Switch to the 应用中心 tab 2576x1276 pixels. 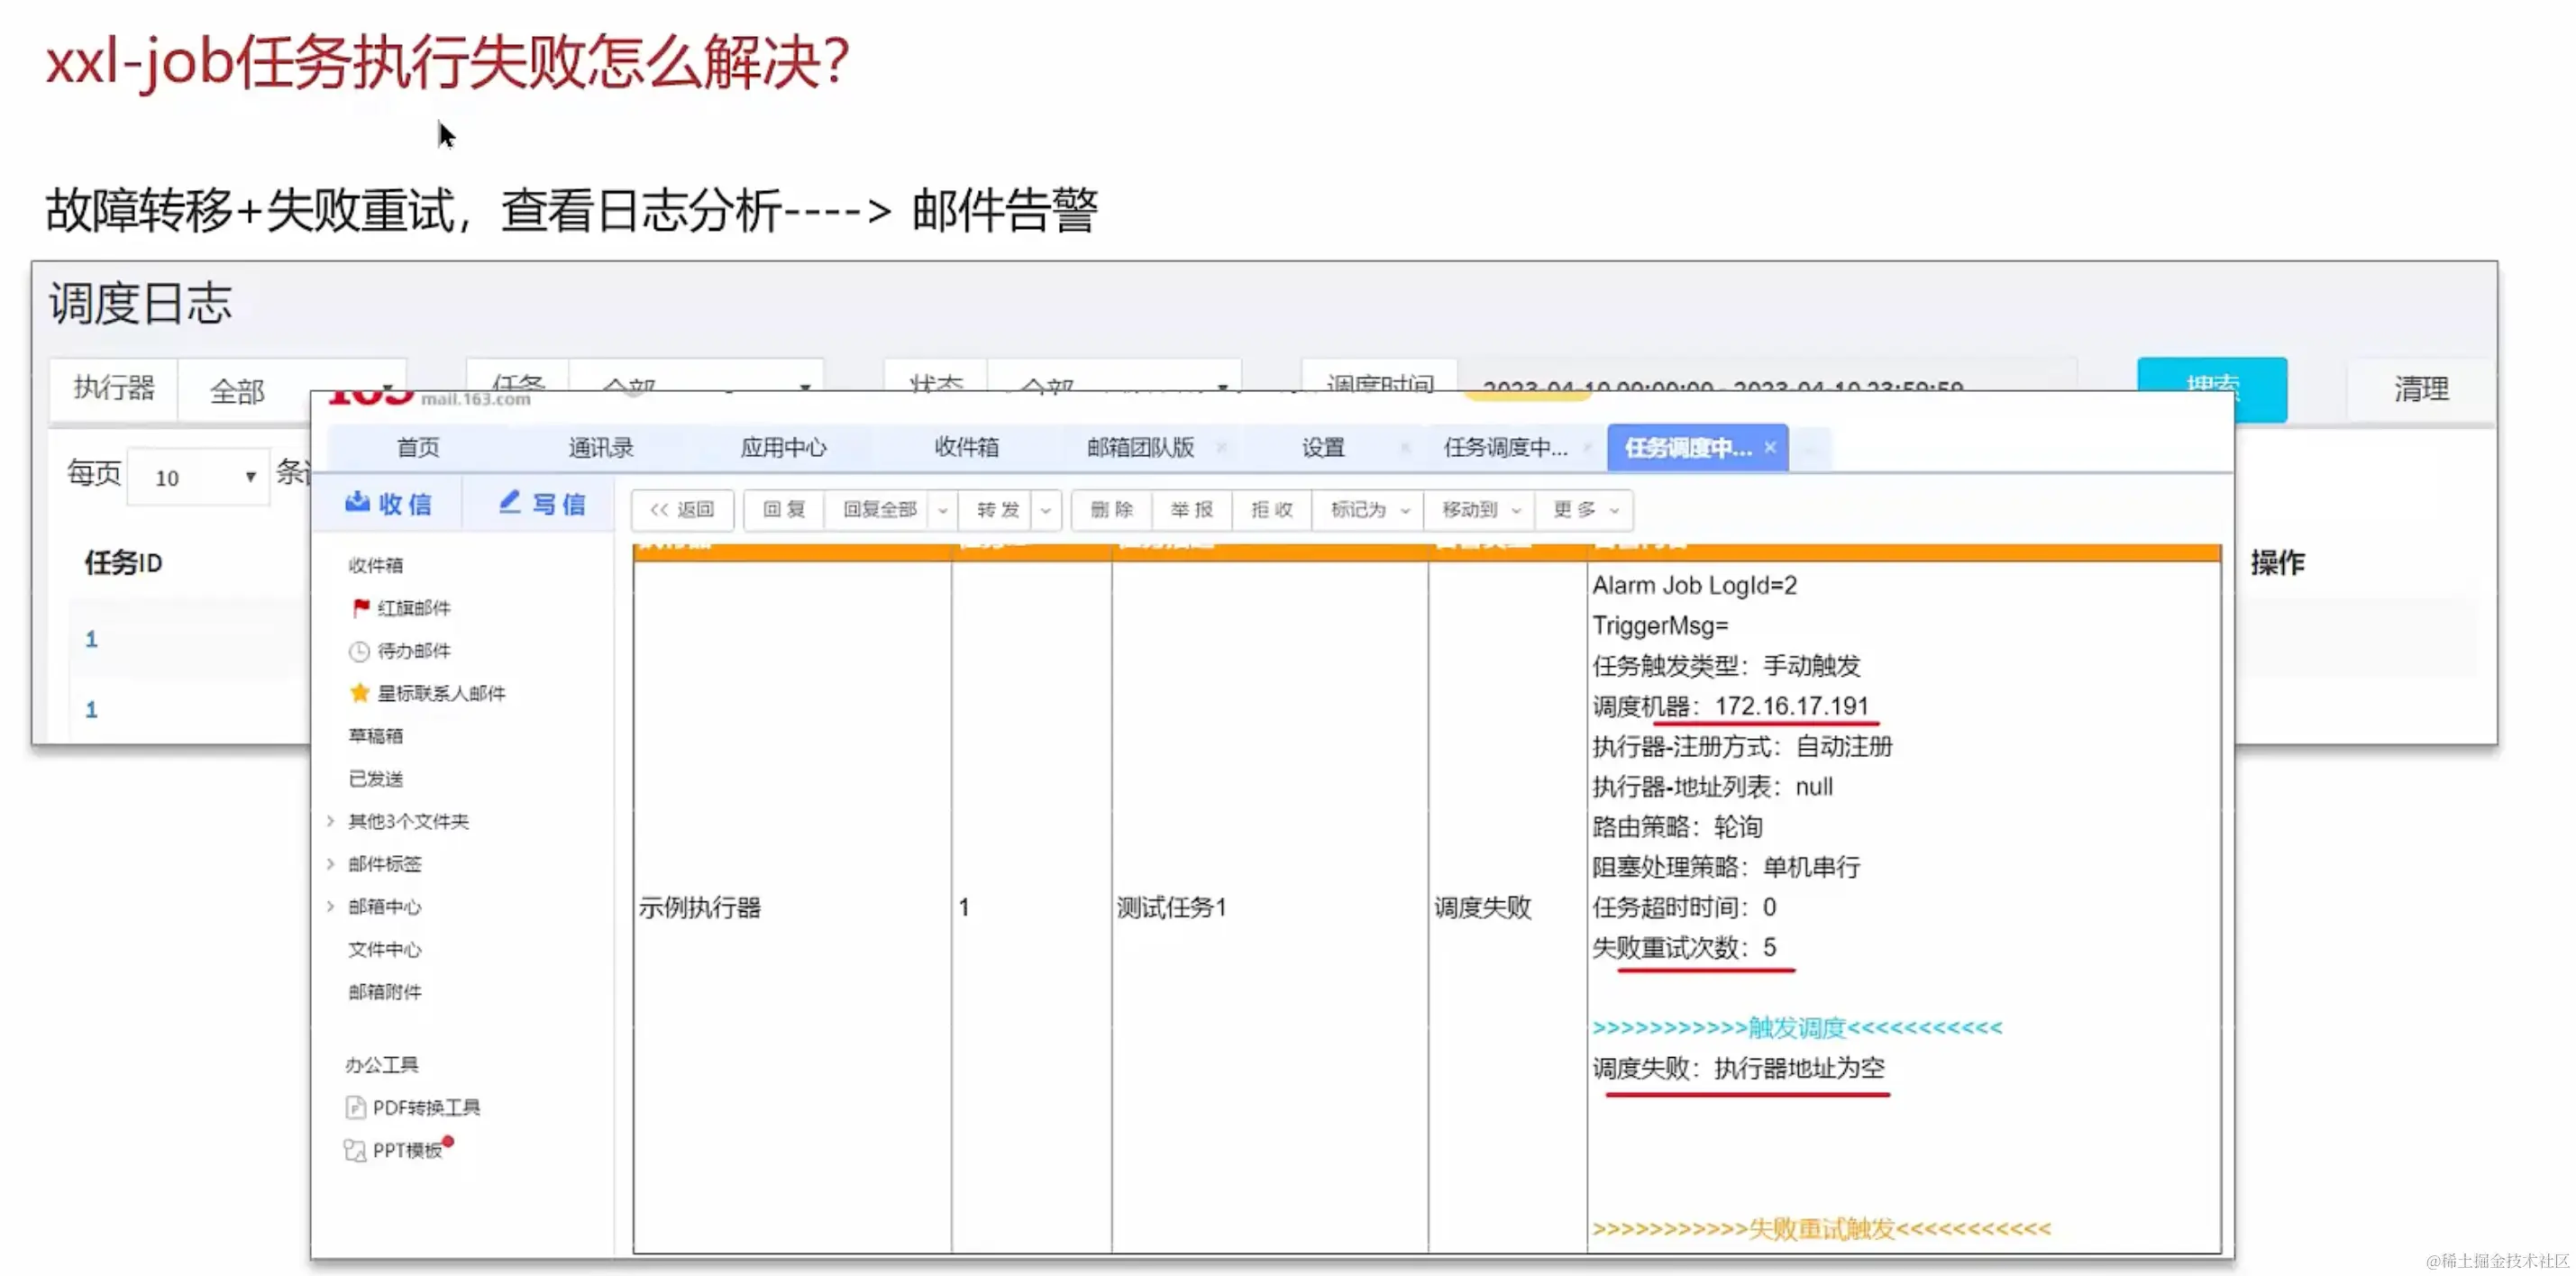[783, 447]
